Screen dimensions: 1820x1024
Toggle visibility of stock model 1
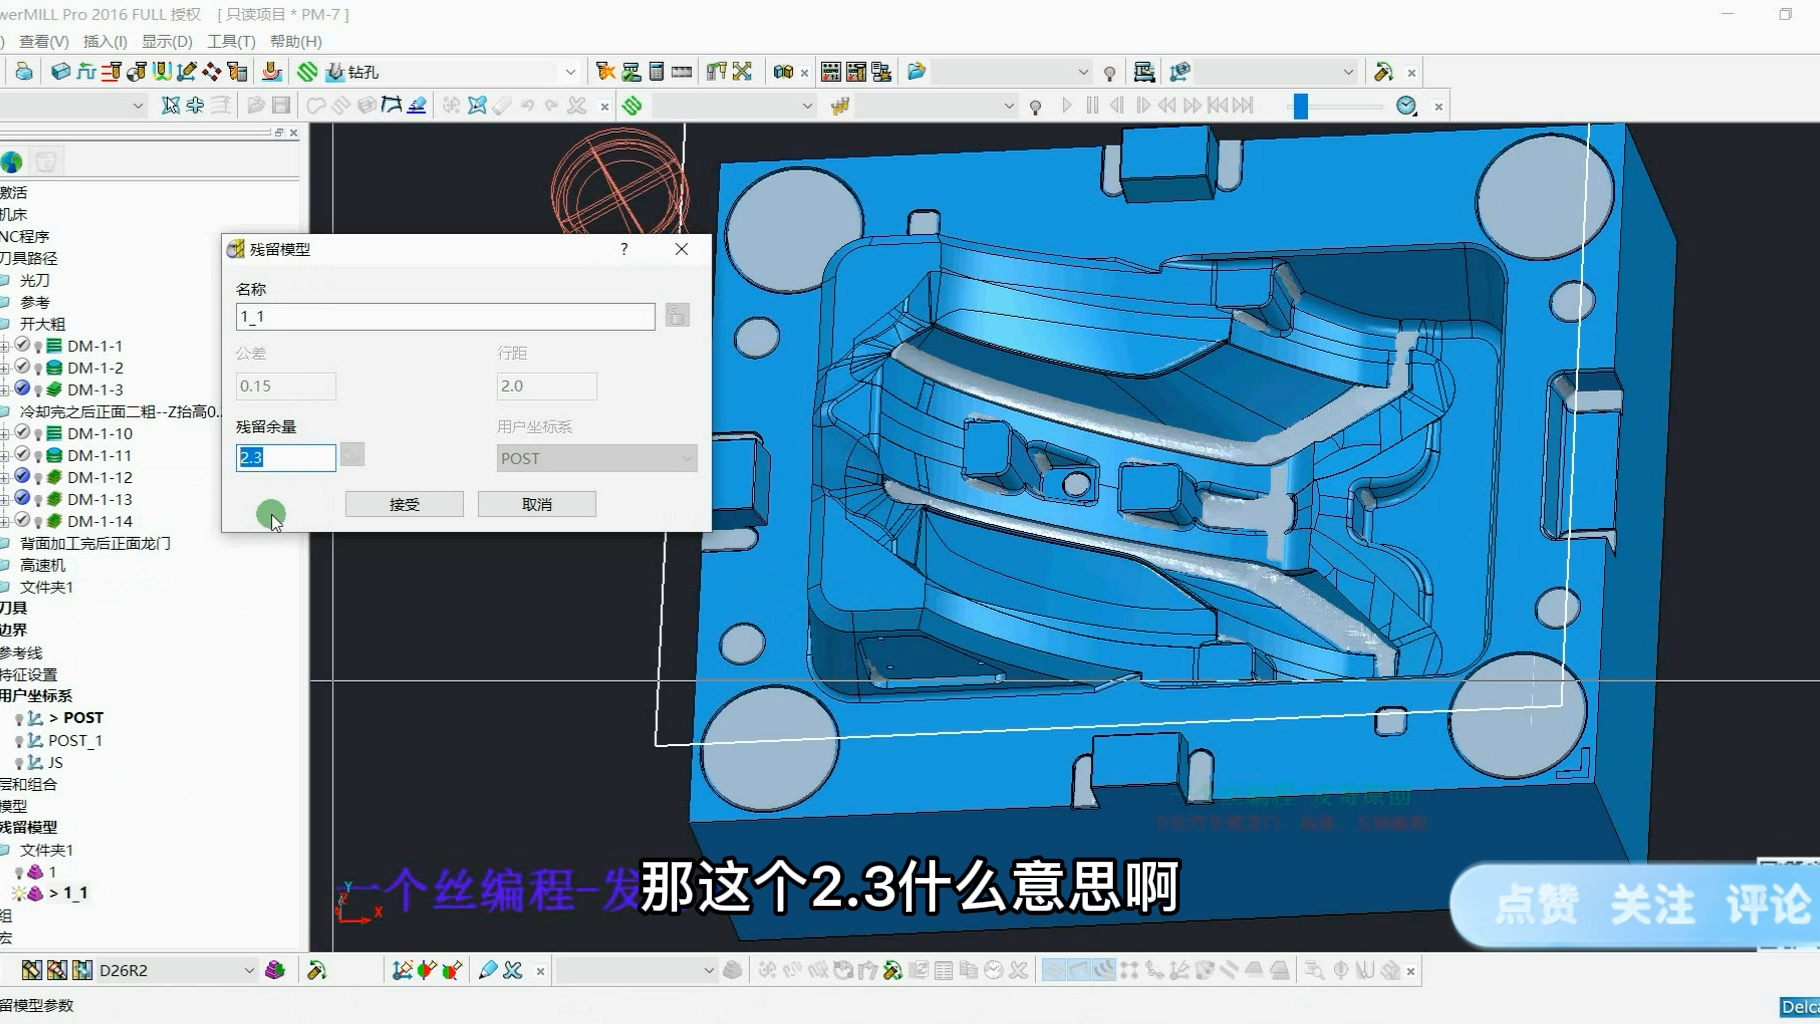pyautogui.click(x=19, y=872)
